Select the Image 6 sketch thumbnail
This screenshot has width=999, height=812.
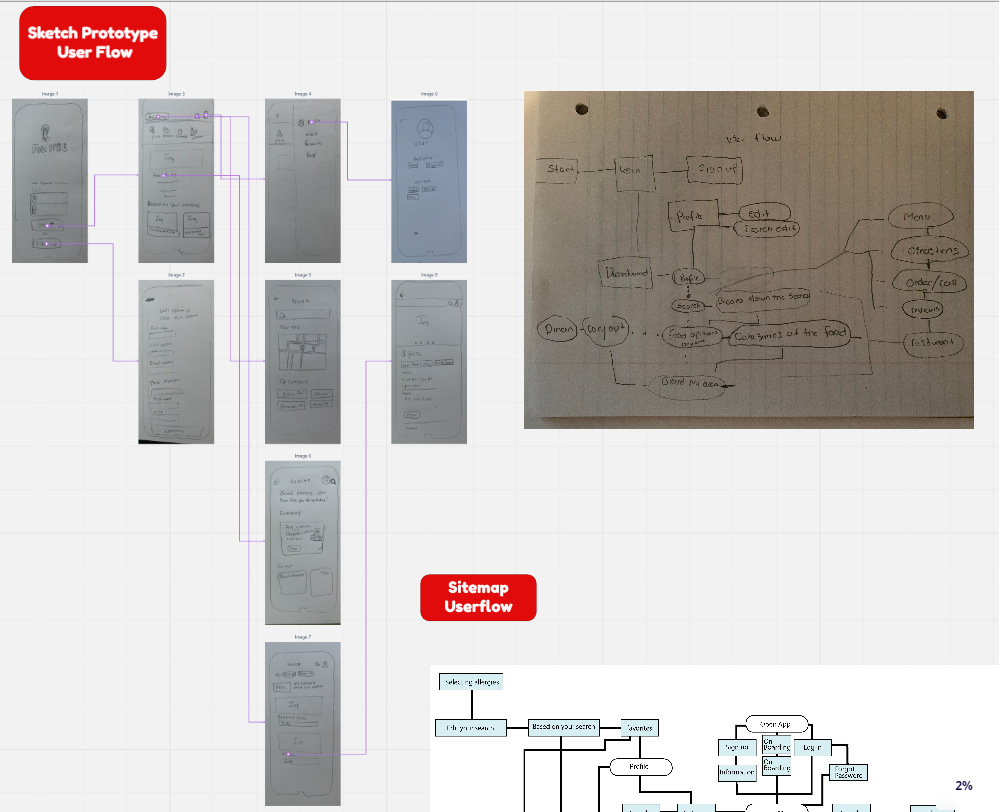click(303, 542)
